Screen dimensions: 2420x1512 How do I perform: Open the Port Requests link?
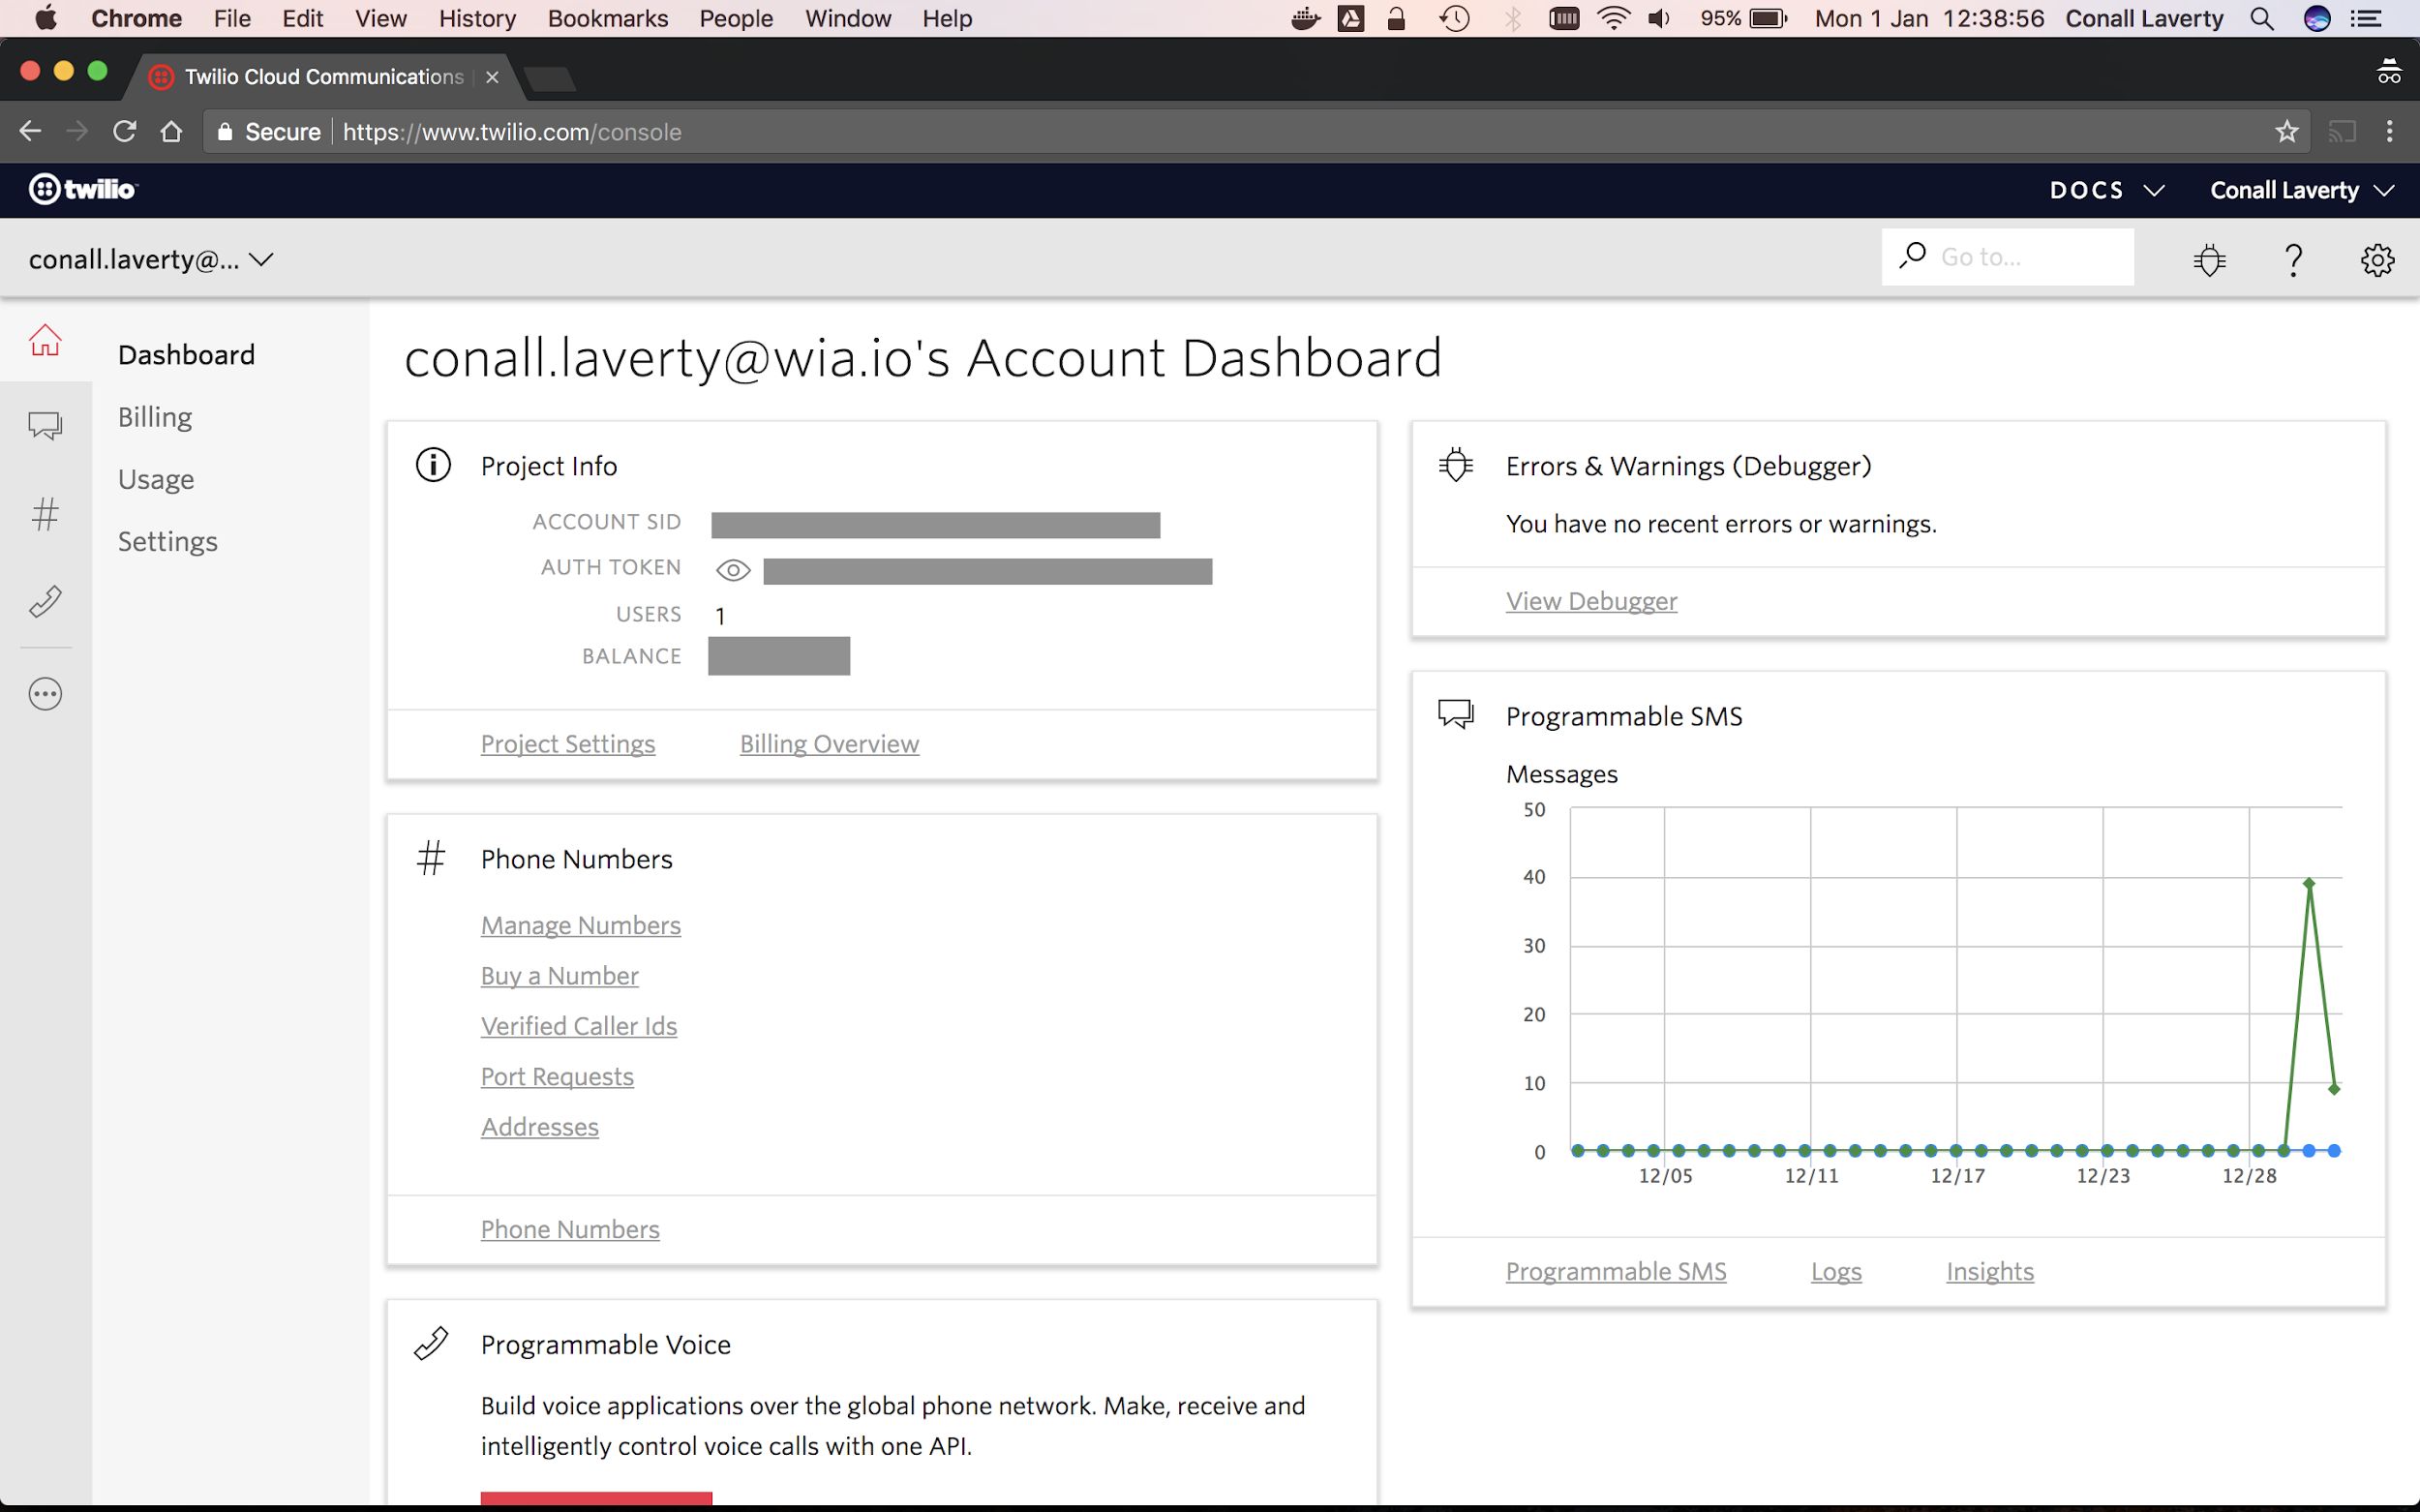click(557, 1076)
